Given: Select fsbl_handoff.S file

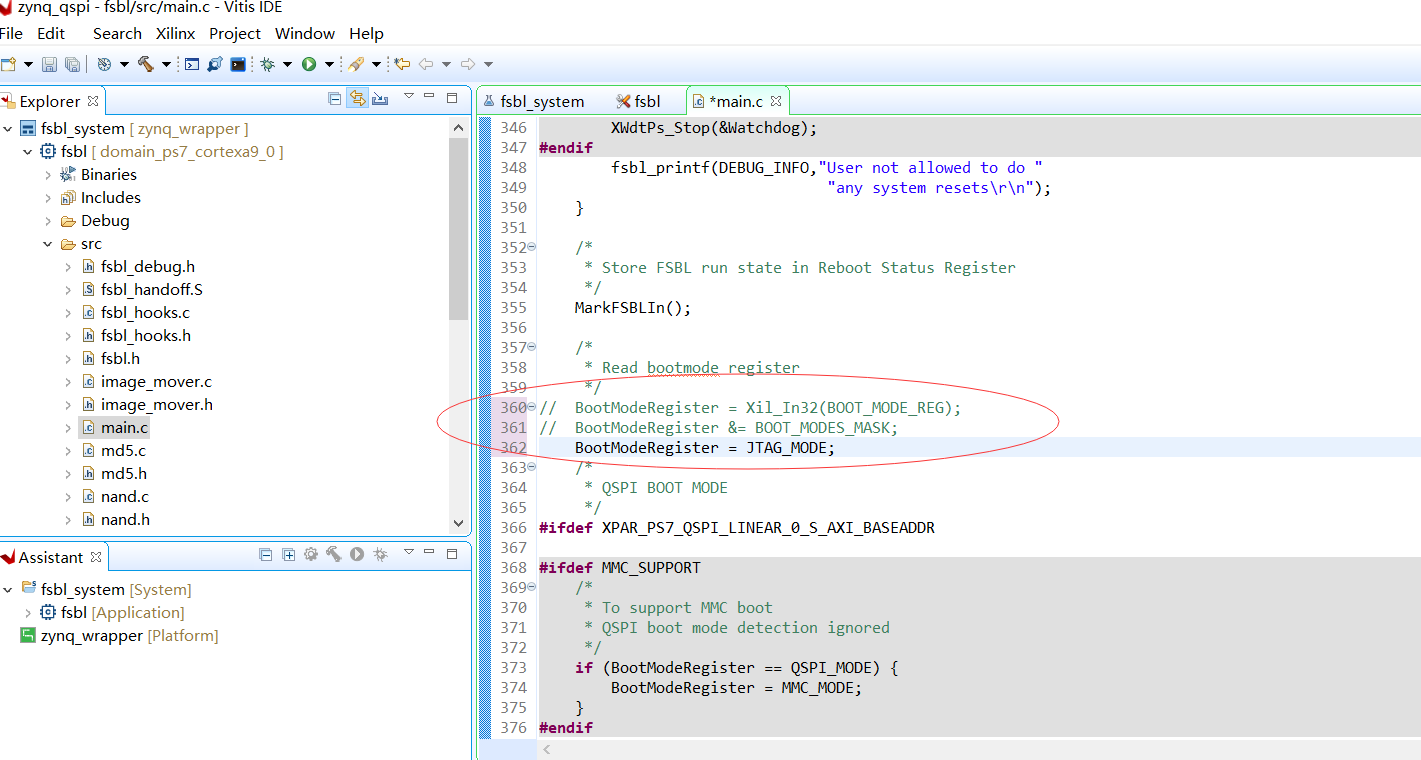Looking at the screenshot, I should pos(152,290).
